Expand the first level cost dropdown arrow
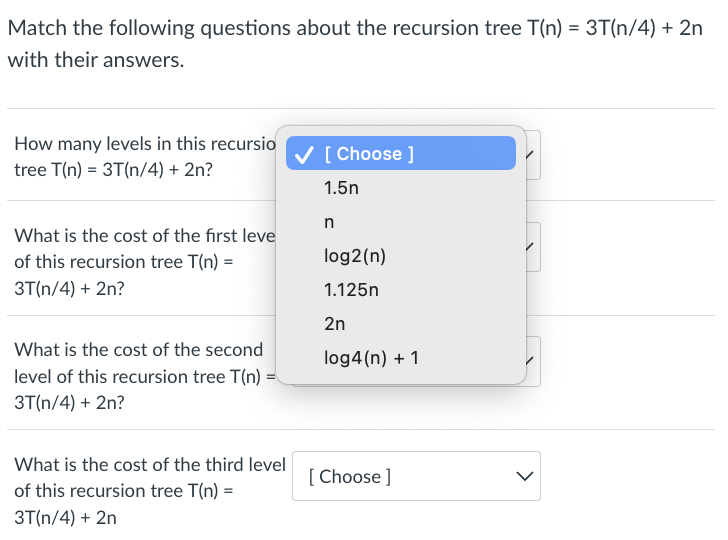The image size is (728, 540). (531, 247)
